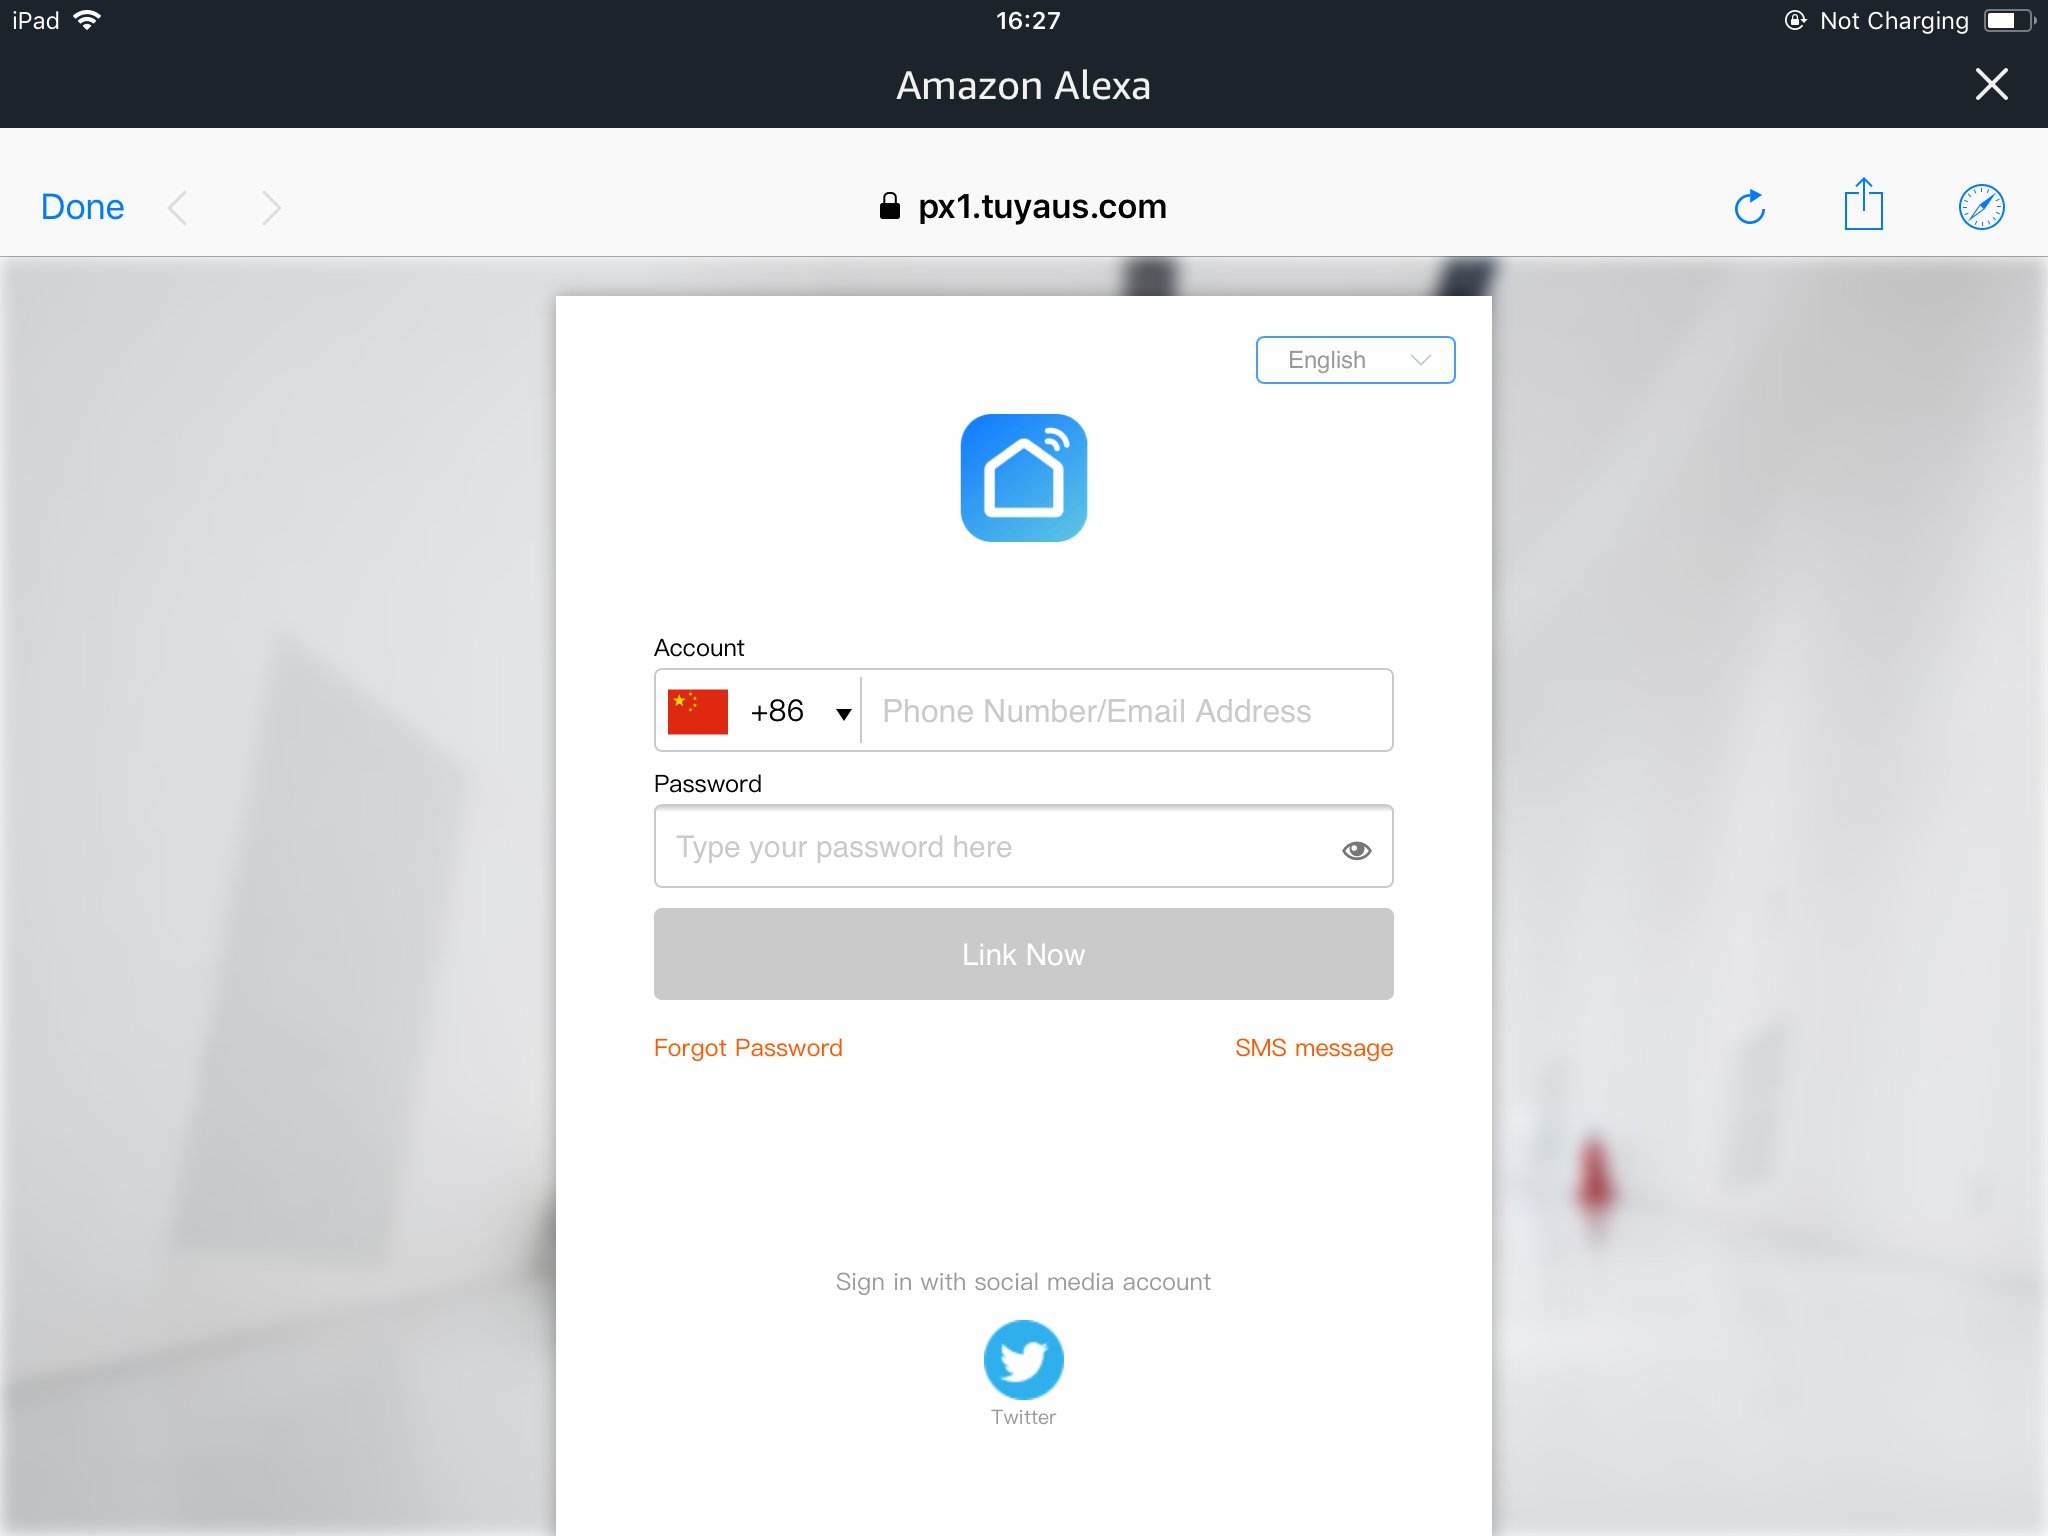Image resolution: width=2048 pixels, height=1536 pixels.
Task: Expand the English language selector
Action: [1355, 358]
